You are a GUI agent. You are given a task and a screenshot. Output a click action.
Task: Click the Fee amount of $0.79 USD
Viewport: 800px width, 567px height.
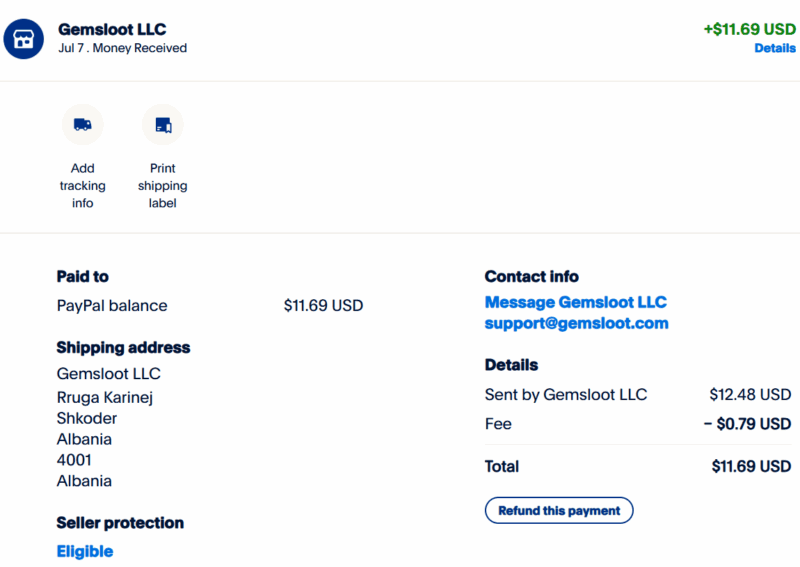pyautogui.click(x=747, y=424)
